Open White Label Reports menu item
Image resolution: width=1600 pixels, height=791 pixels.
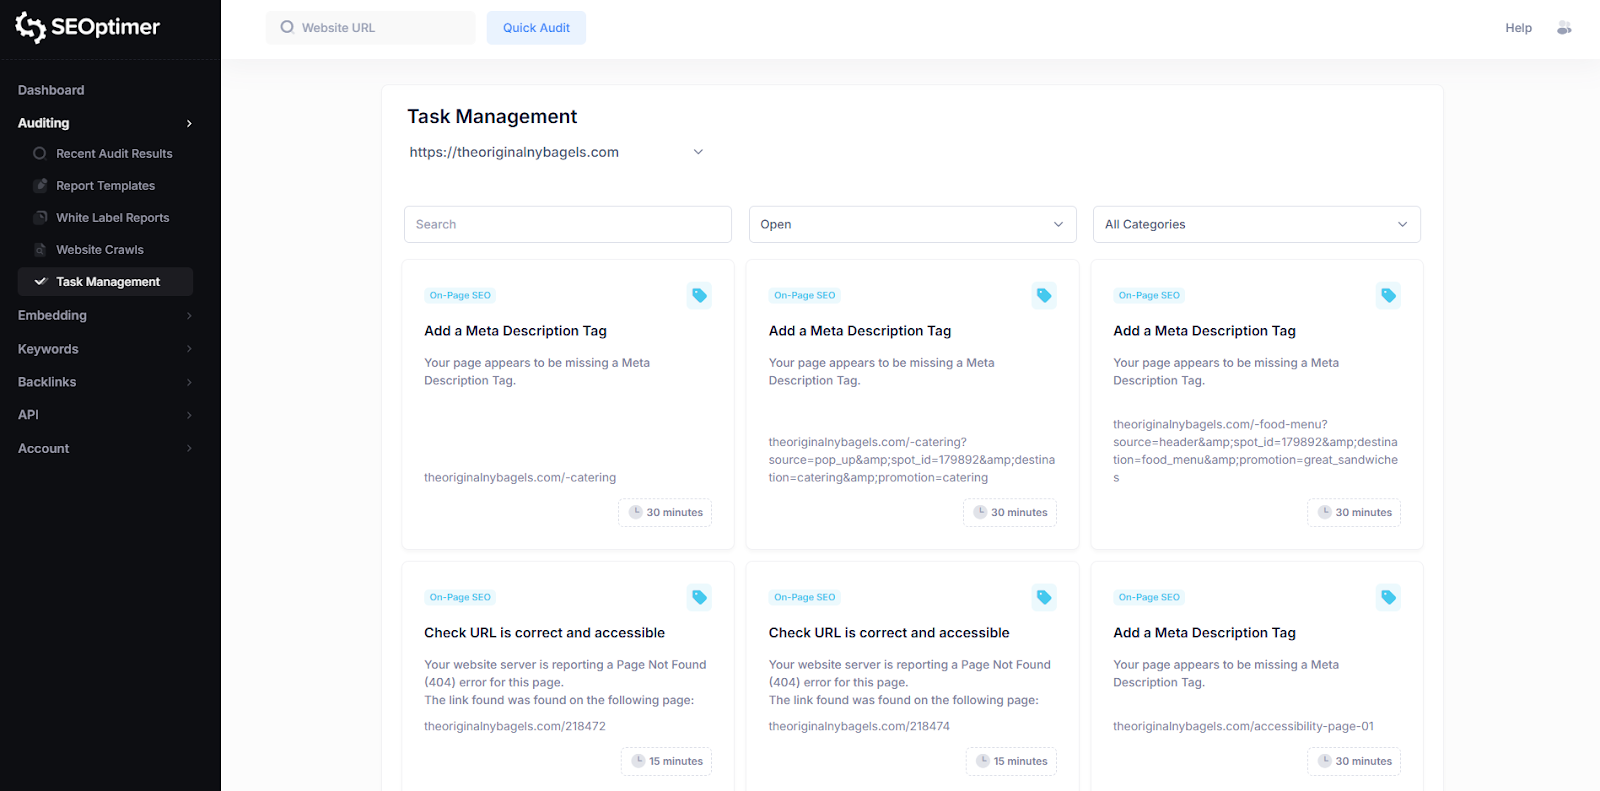click(112, 217)
